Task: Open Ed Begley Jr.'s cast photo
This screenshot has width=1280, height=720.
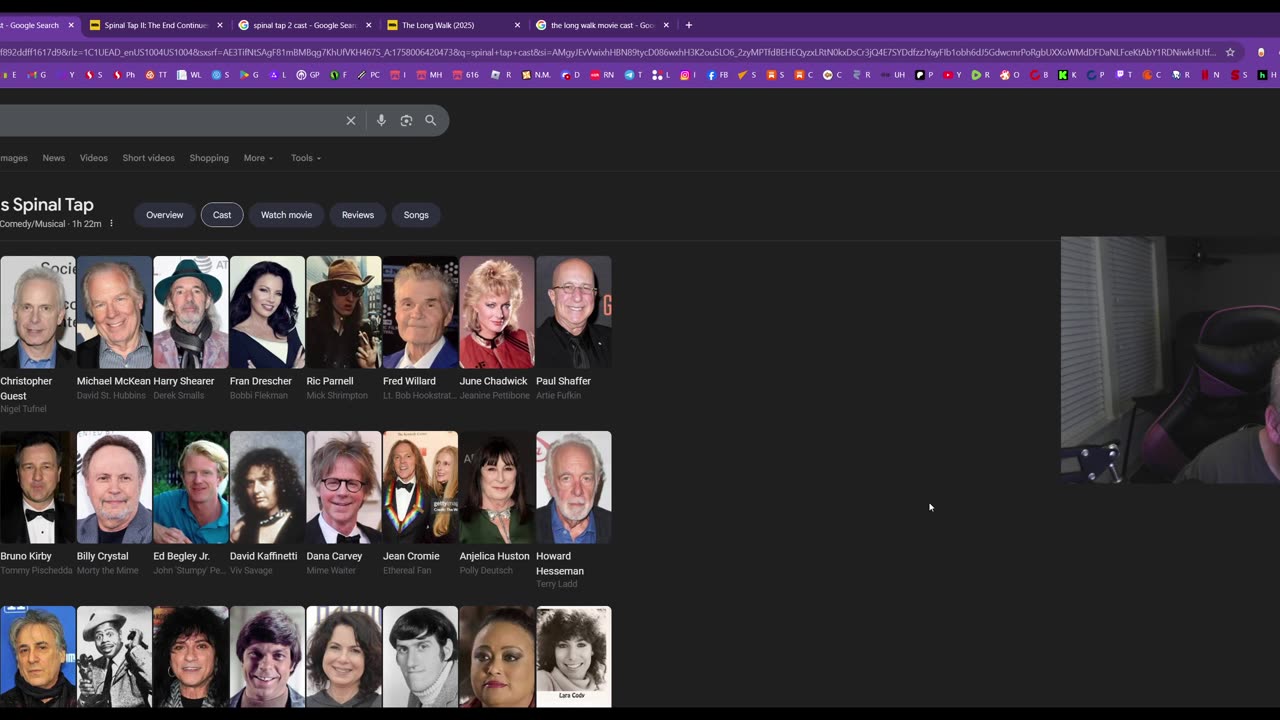Action: [x=191, y=487]
